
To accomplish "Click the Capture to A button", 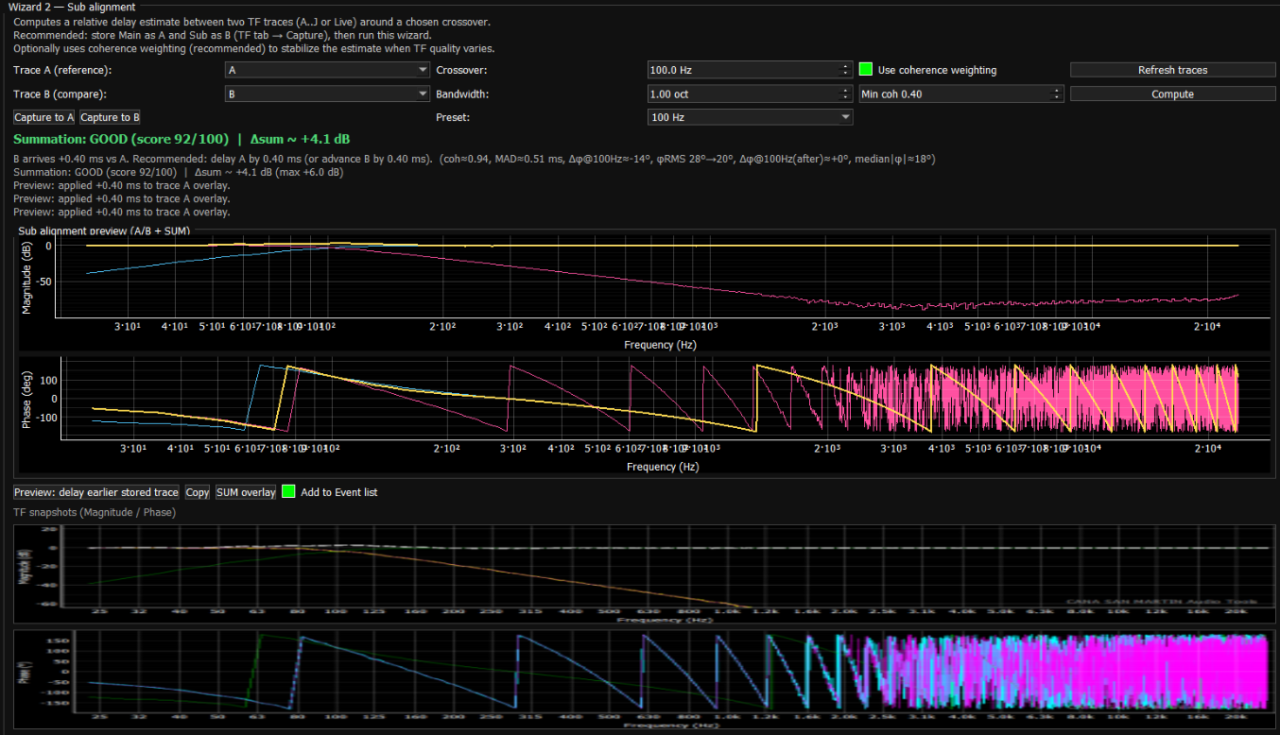I will 44,118.
